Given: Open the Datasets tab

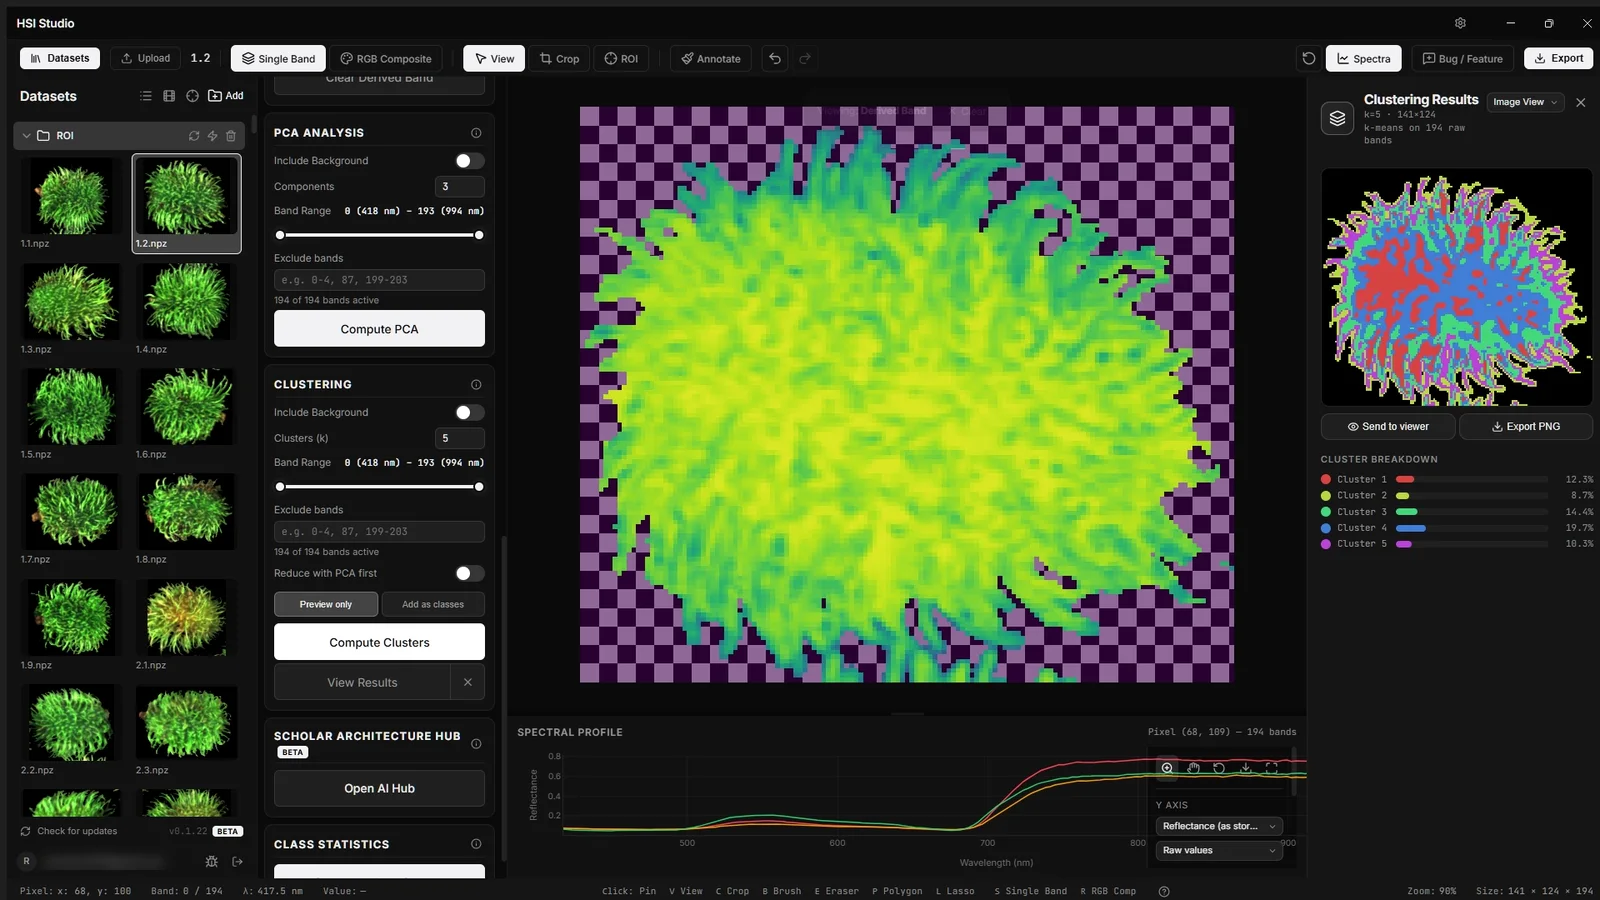Looking at the screenshot, I should pyautogui.click(x=60, y=58).
